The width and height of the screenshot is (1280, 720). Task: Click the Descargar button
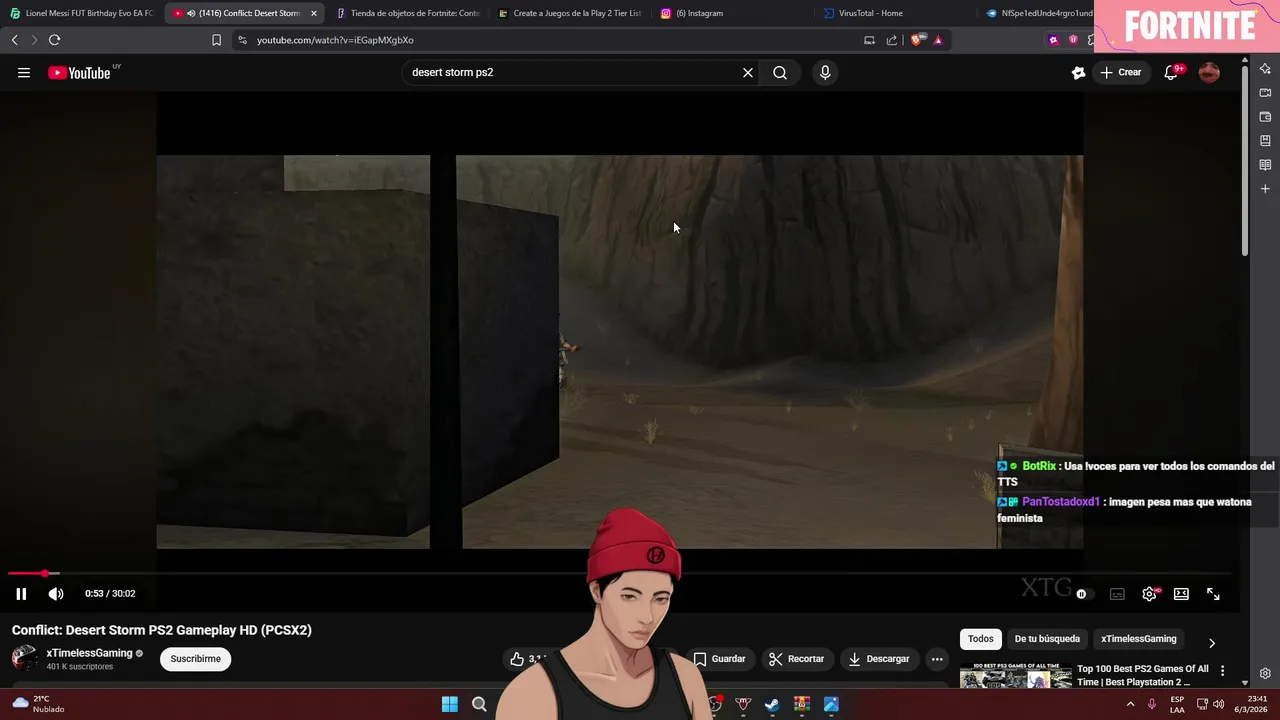879,659
